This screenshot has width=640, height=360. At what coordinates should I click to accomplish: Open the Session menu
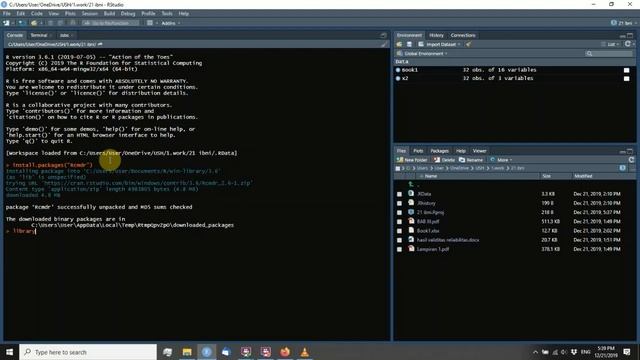(89, 13)
